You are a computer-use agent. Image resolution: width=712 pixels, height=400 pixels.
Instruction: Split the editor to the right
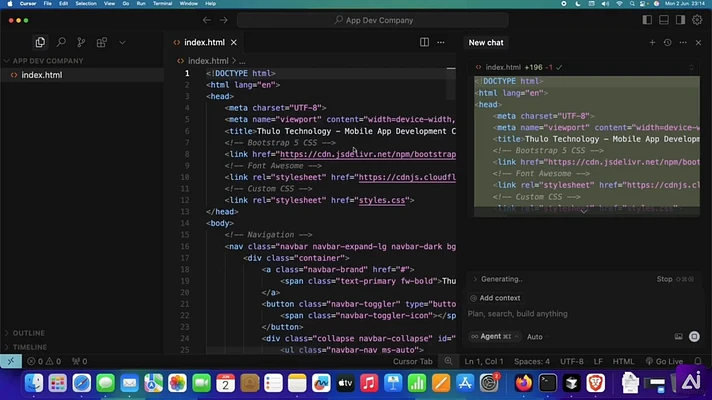coord(424,42)
